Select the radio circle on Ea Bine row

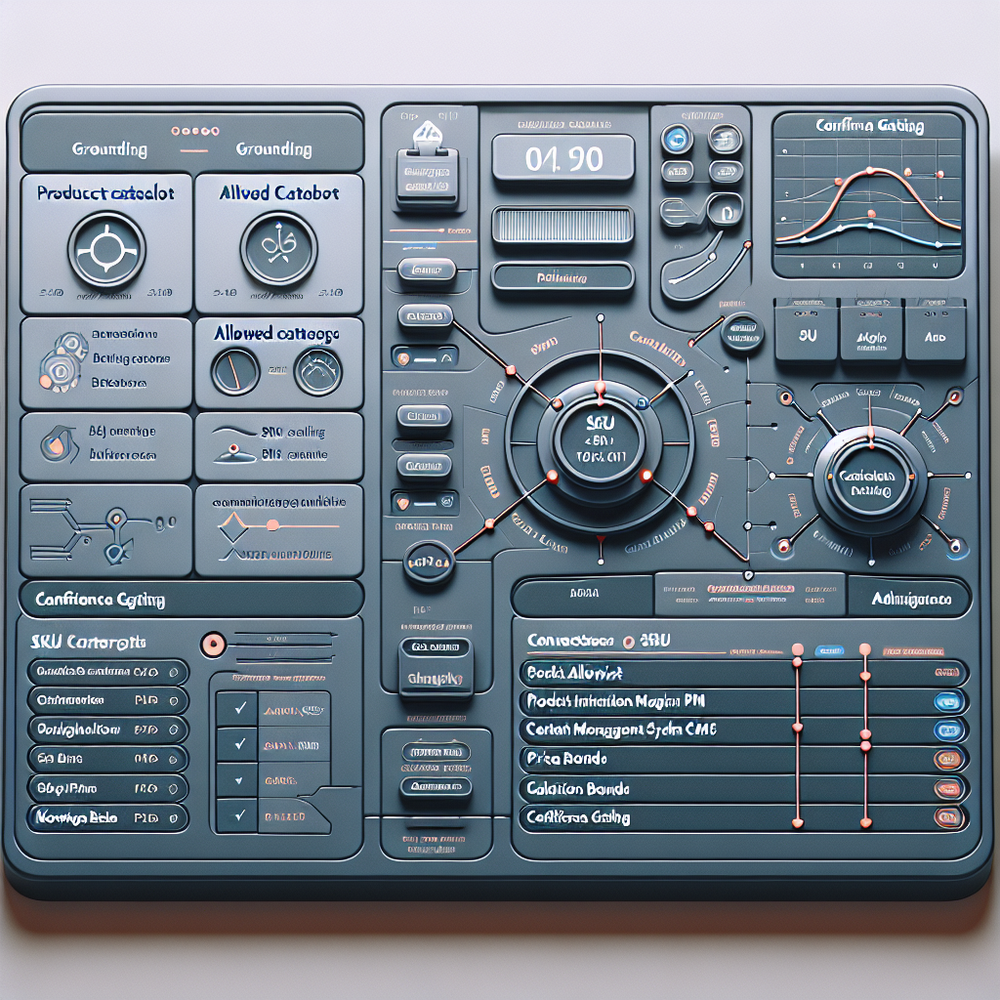173,760
